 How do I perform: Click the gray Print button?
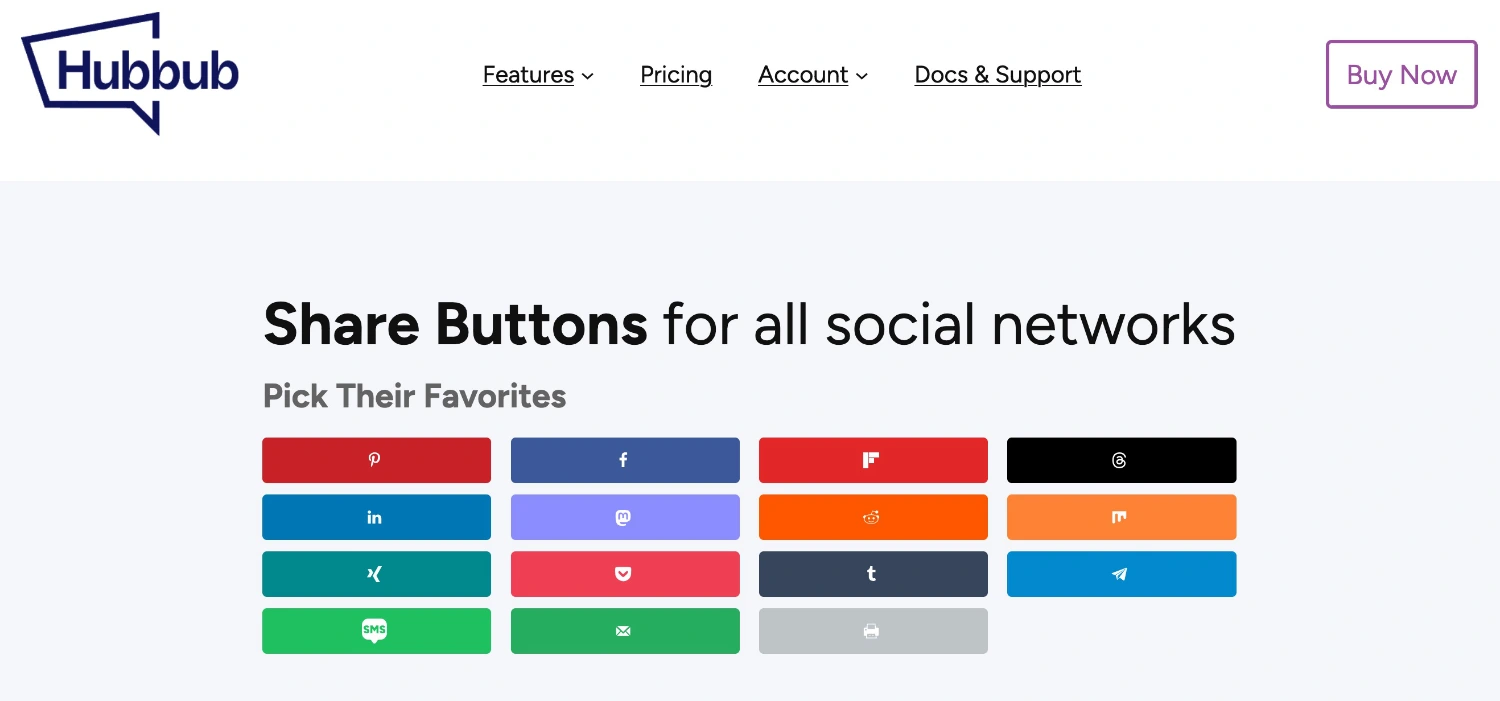coord(873,631)
